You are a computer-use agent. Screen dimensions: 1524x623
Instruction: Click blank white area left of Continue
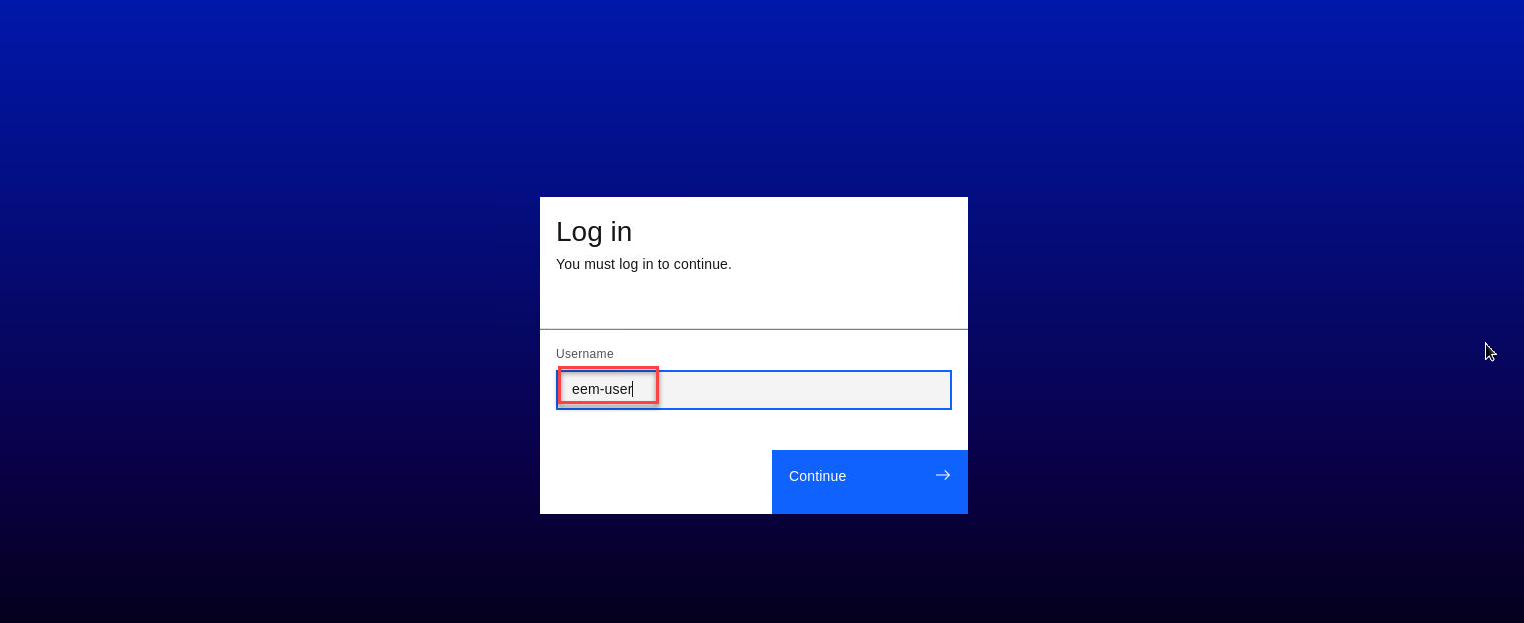[x=656, y=482]
